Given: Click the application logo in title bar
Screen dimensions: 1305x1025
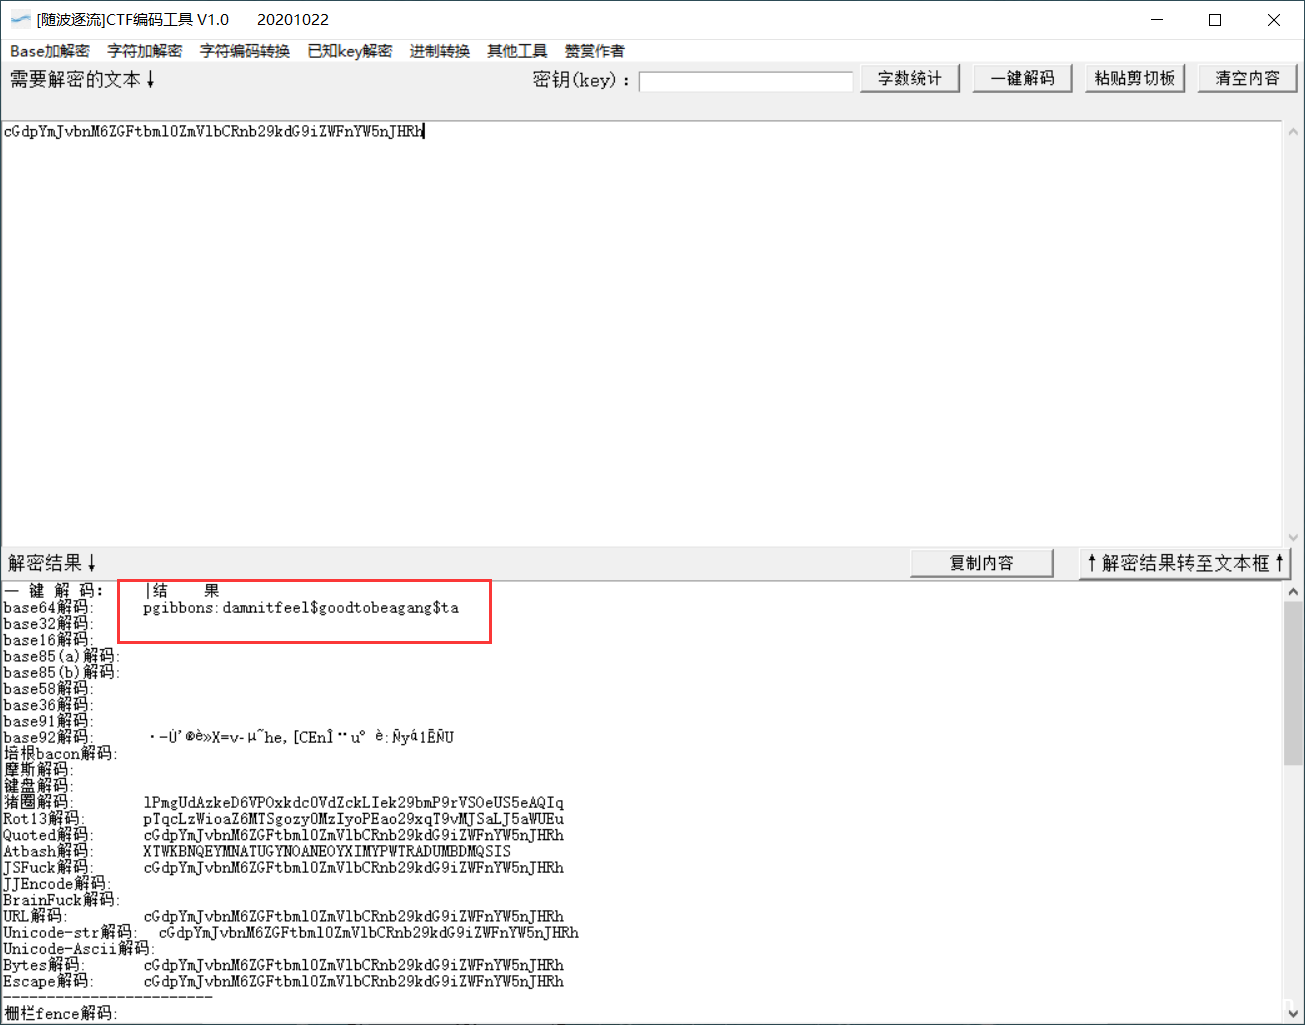Looking at the screenshot, I should (x=20, y=19).
